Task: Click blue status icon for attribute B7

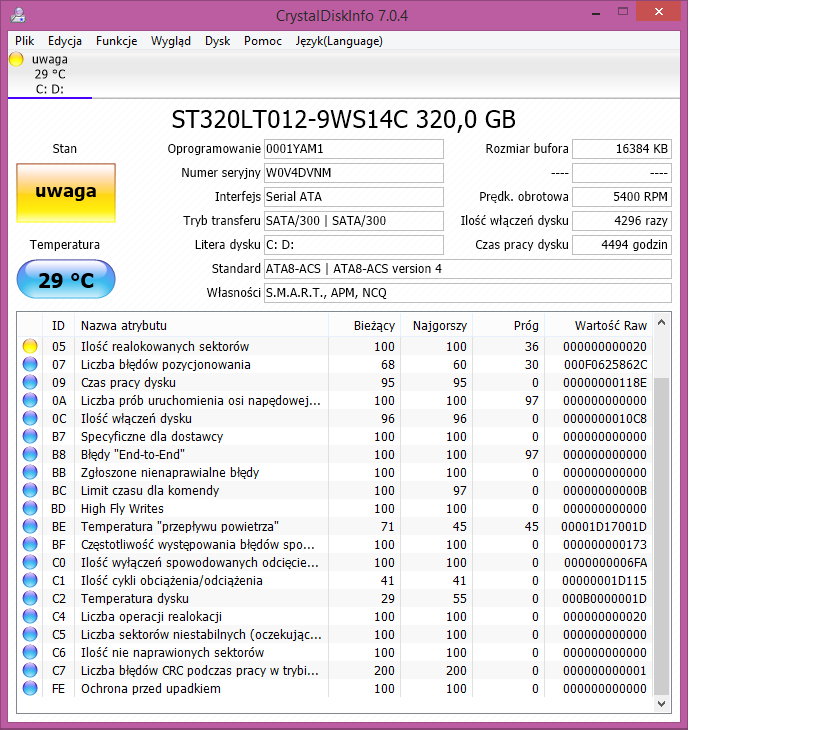Action: [30, 437]
